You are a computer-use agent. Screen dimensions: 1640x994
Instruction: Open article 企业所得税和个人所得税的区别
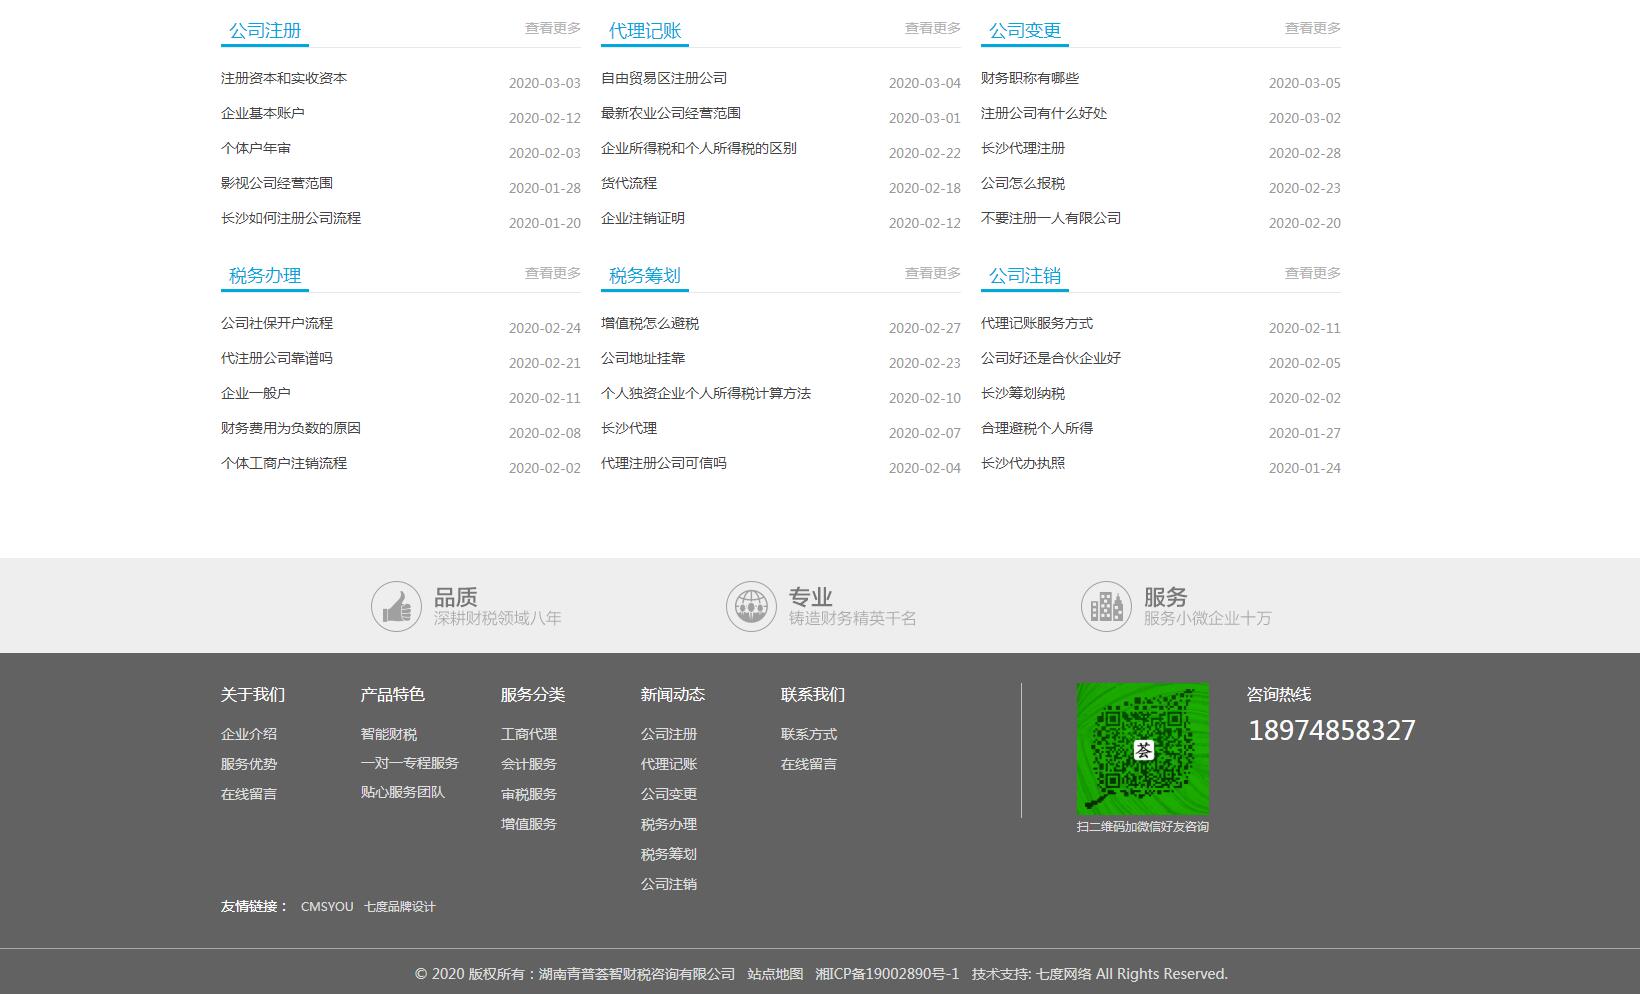pyautogui.click(x=699, y=148)
